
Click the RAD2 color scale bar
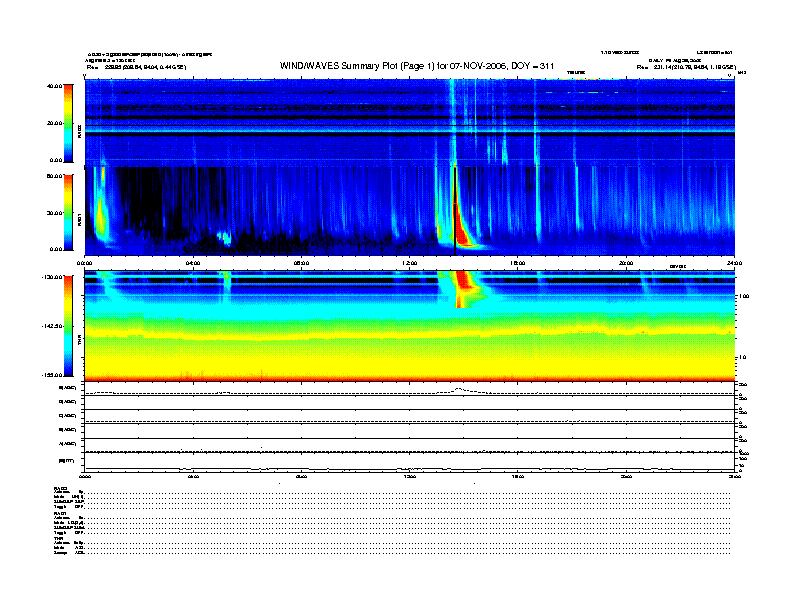(x=68, y=123)
